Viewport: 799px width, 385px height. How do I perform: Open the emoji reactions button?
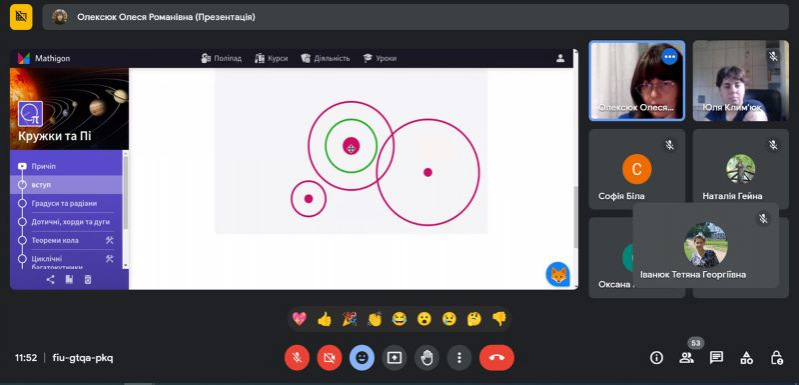pos(362,358)
